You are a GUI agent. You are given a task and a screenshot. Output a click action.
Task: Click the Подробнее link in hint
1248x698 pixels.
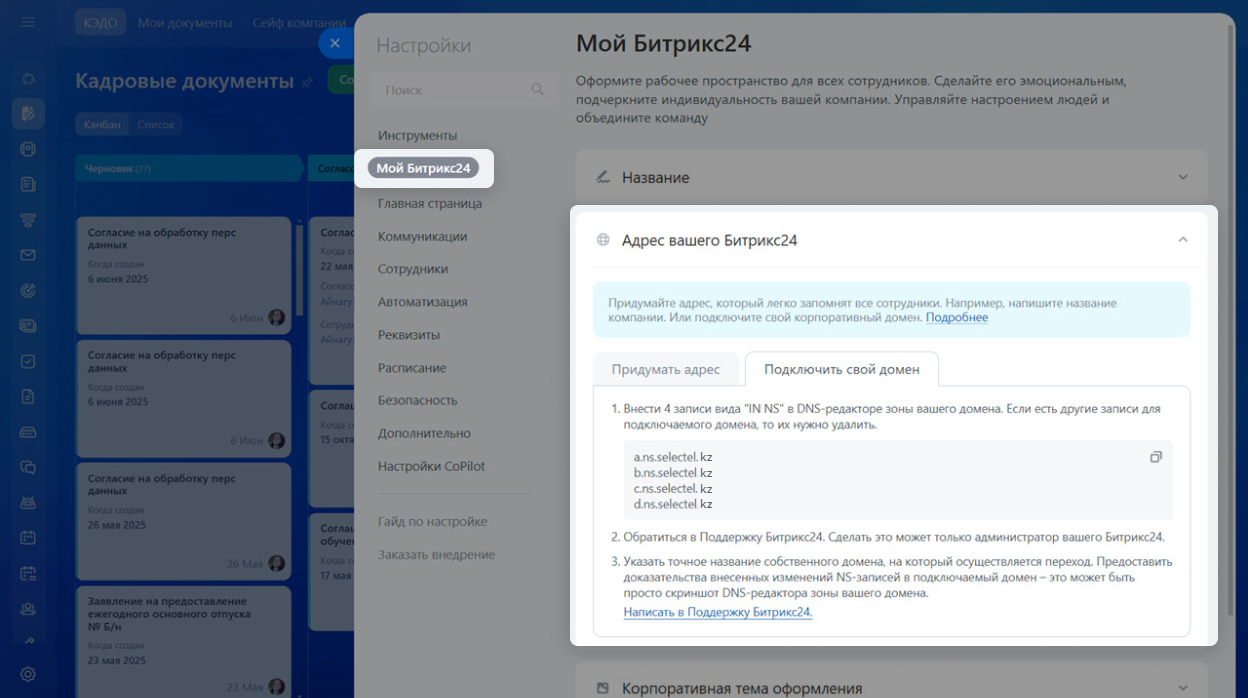point(957,317)
